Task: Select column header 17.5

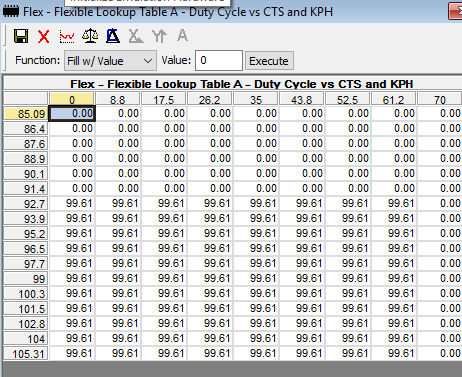Action: [163, 99]
